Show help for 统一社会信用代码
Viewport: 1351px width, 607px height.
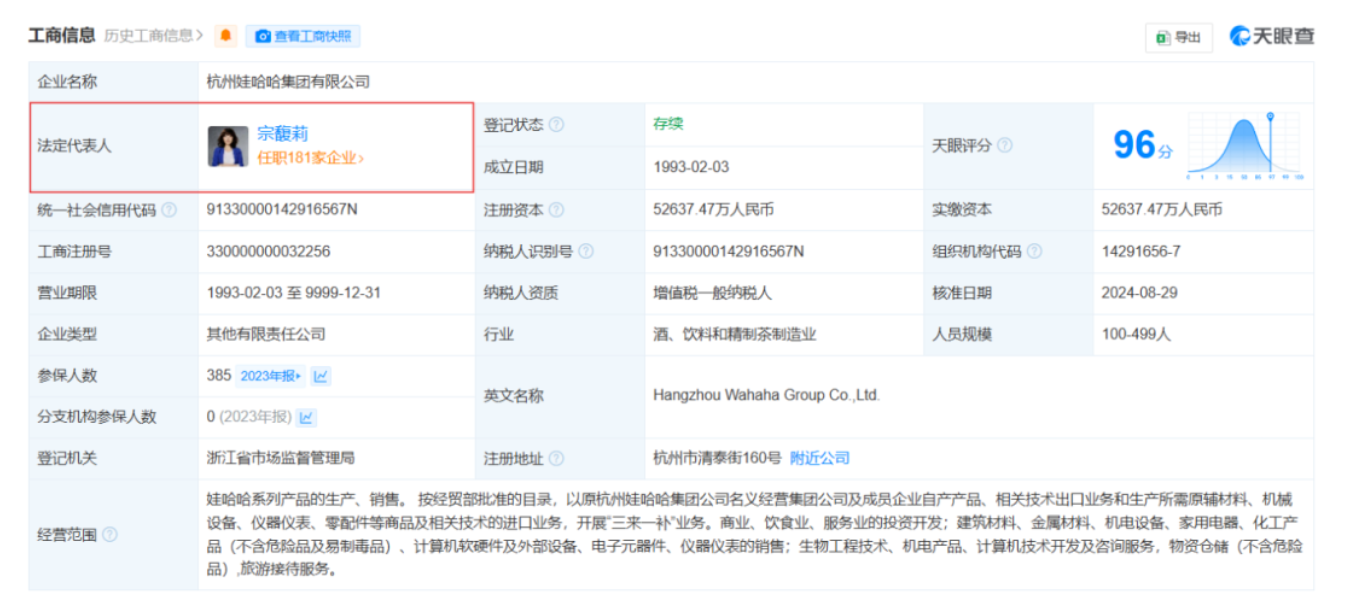click(169, 210)
